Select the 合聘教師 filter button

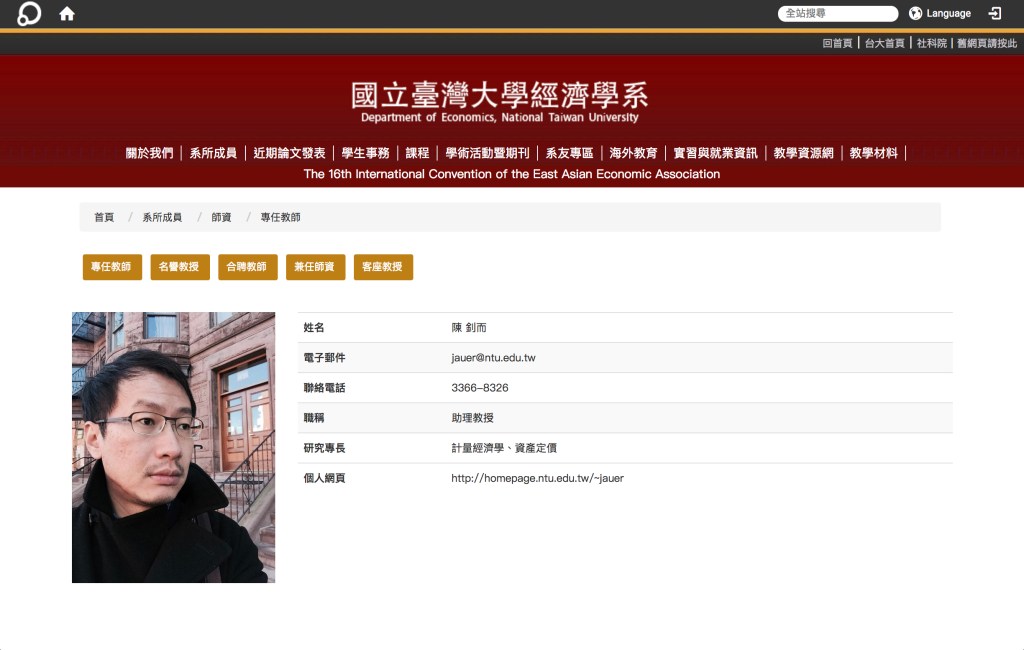[x=247, y=267]
